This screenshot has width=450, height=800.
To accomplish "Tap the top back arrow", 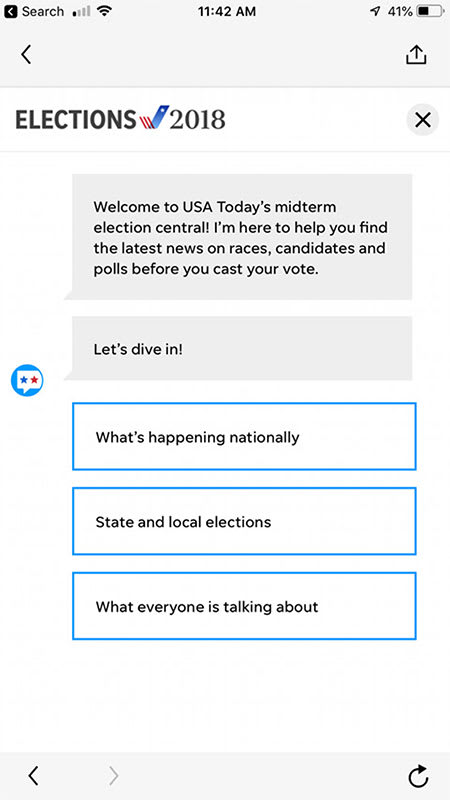I will point(27,55).
